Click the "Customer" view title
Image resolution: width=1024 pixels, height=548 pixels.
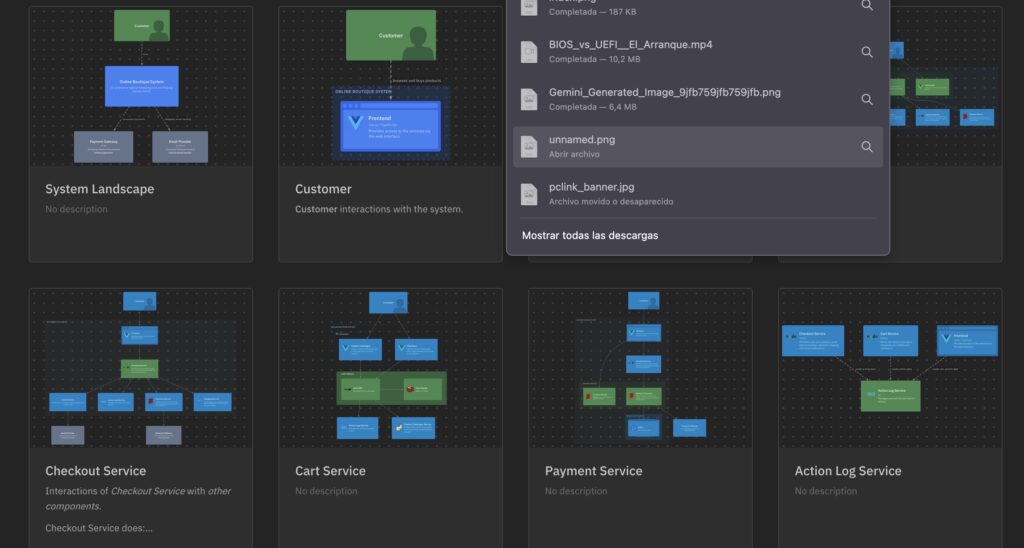(323, 189)
